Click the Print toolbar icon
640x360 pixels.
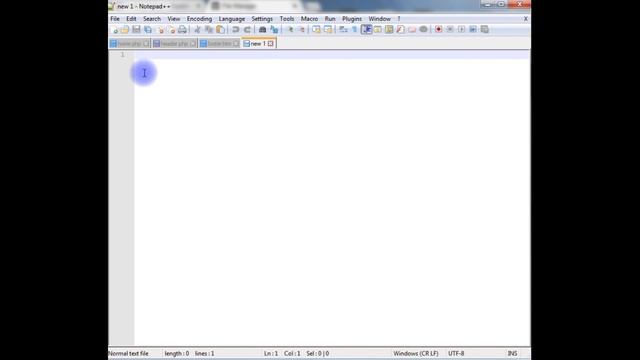[x=182, y=29]
